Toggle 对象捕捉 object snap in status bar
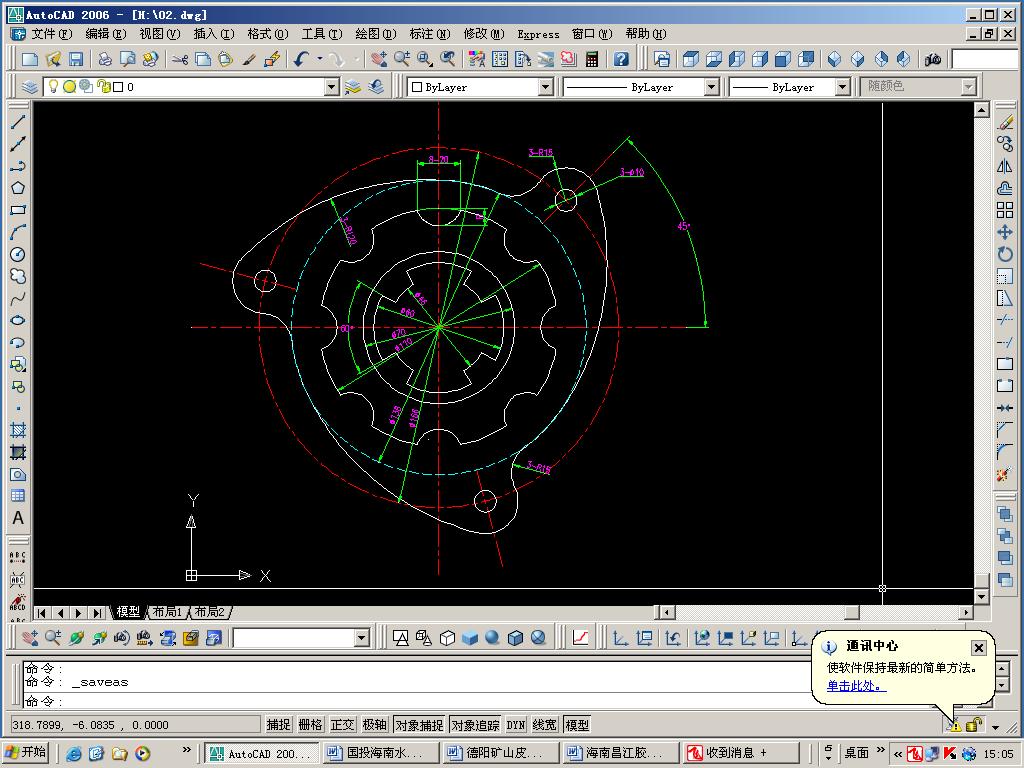Image resolution: width=1024 pixels, height=768 pixels. (x=419, y=725)
